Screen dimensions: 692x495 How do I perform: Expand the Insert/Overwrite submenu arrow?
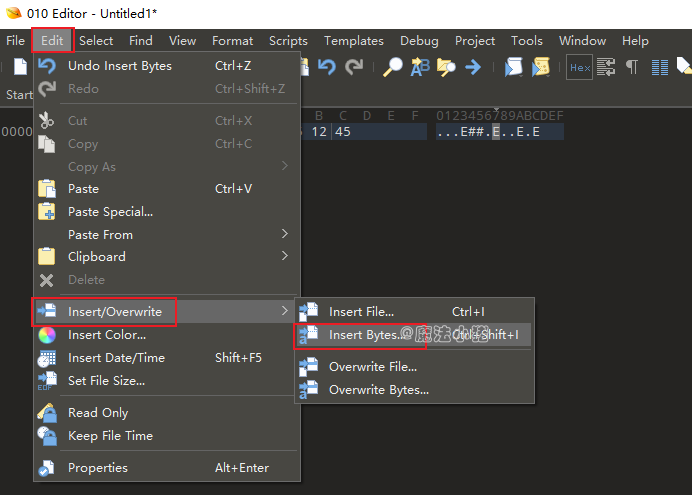tap(285, 311)
